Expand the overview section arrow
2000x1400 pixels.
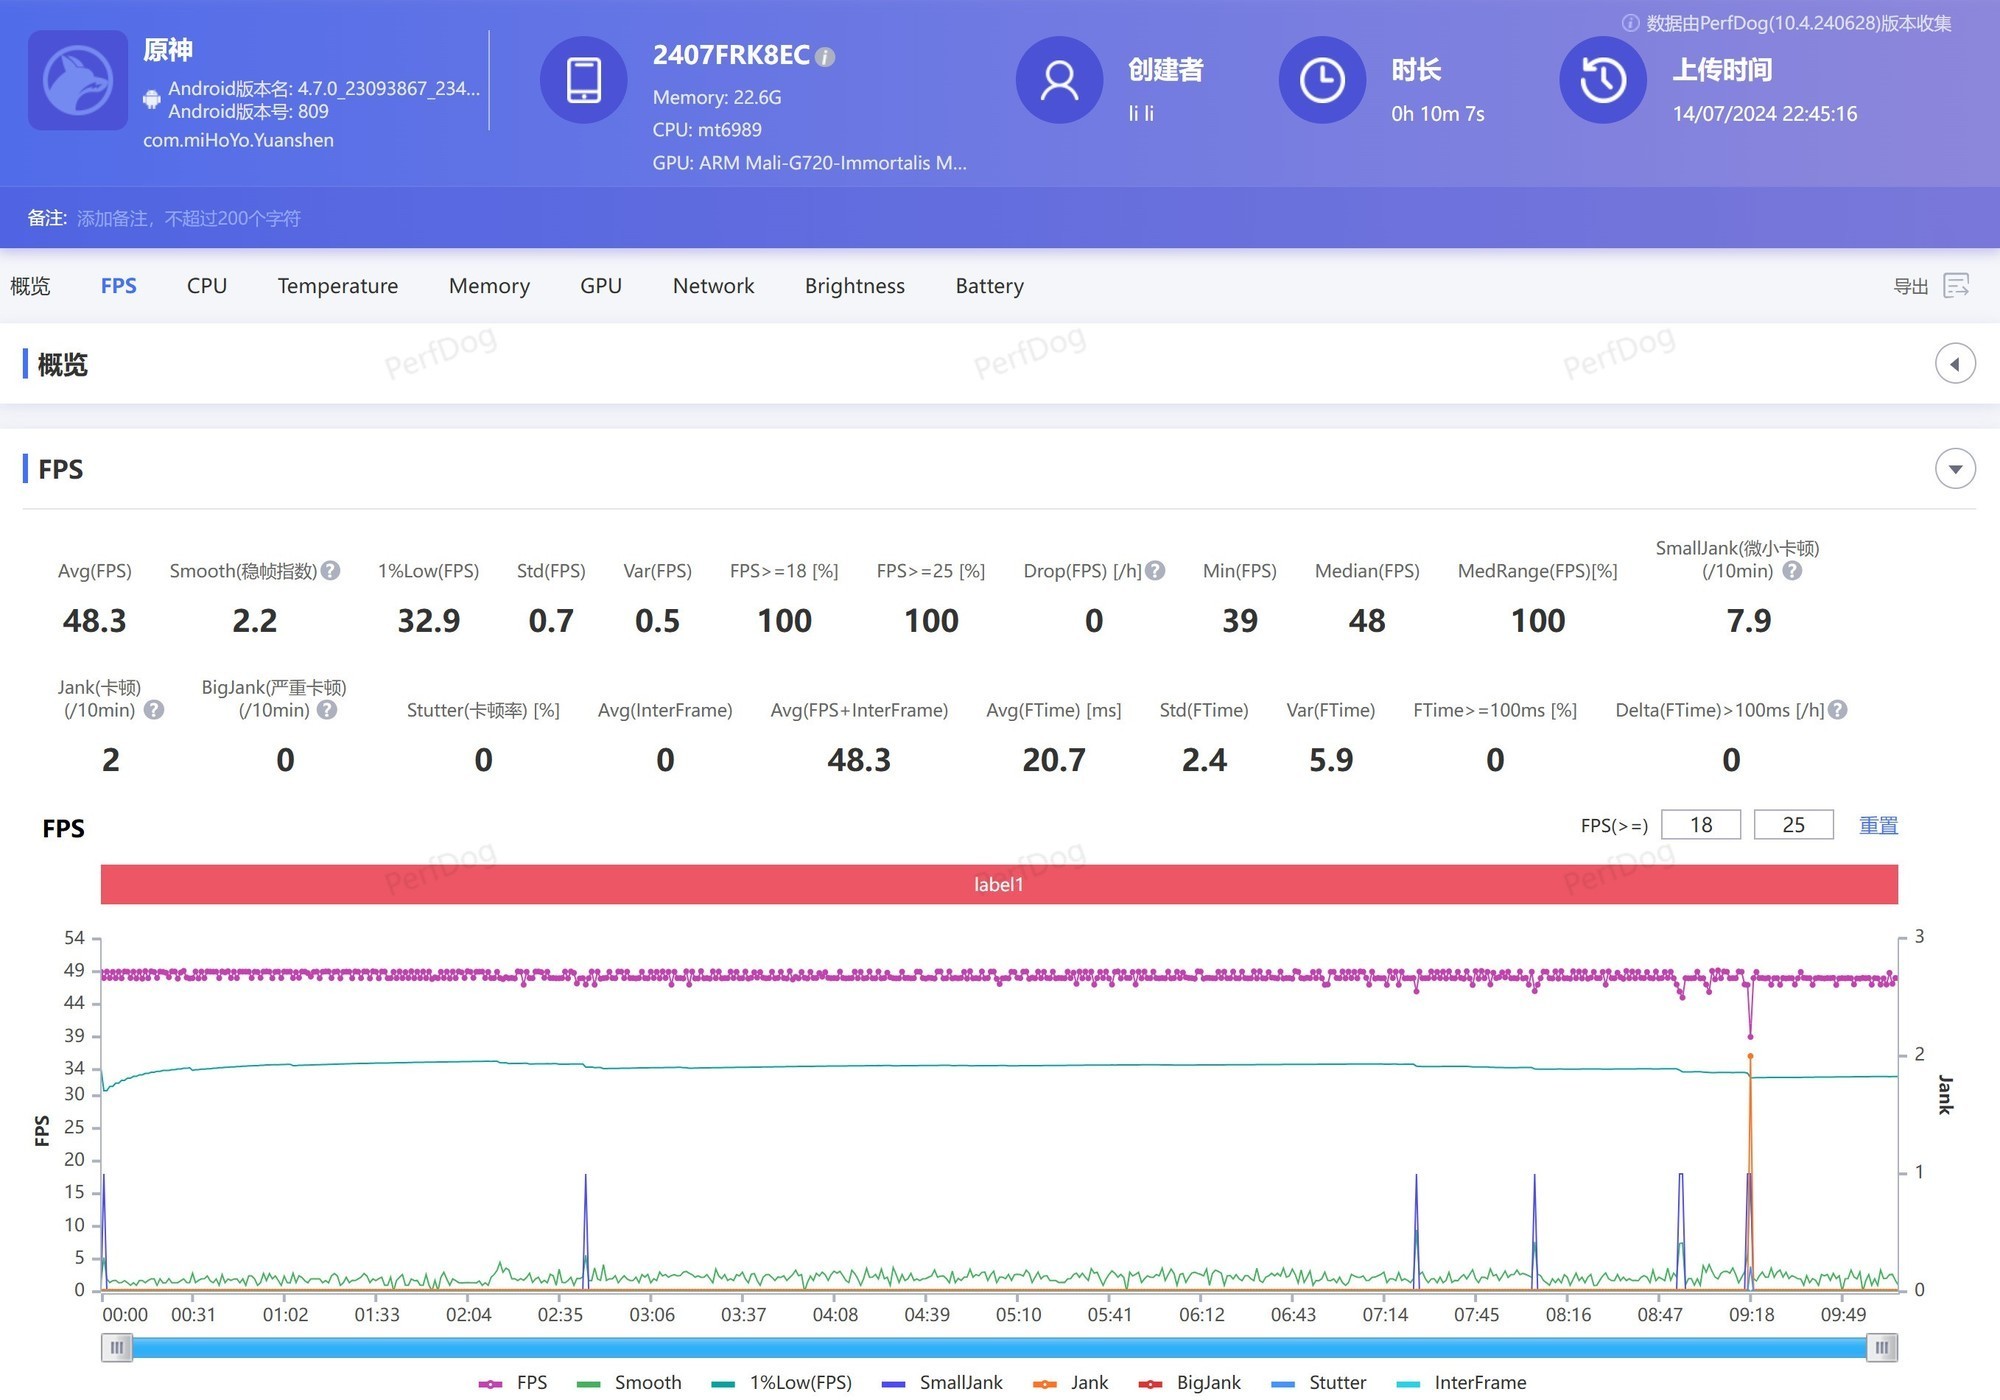pyautogui.click(x=1955, y=364)
